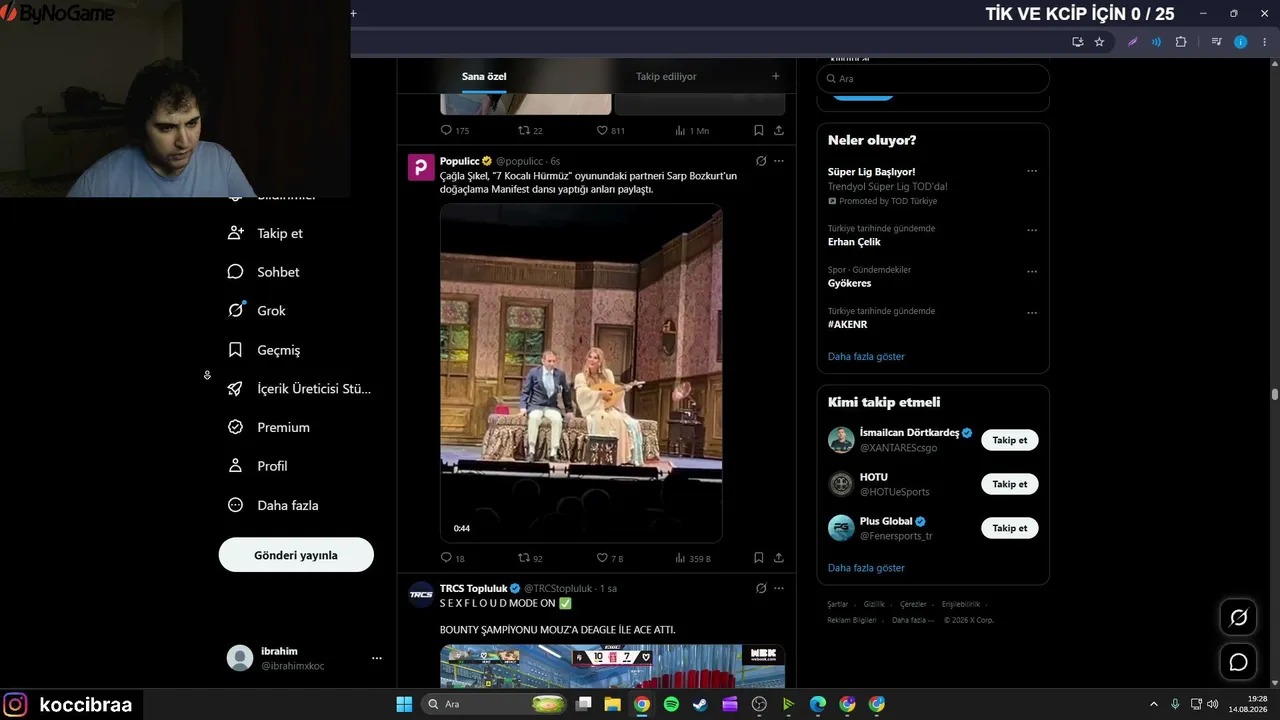Click the plus icon beside timeline tabs
Screen dimensions: 1280x720
point(775,76)
